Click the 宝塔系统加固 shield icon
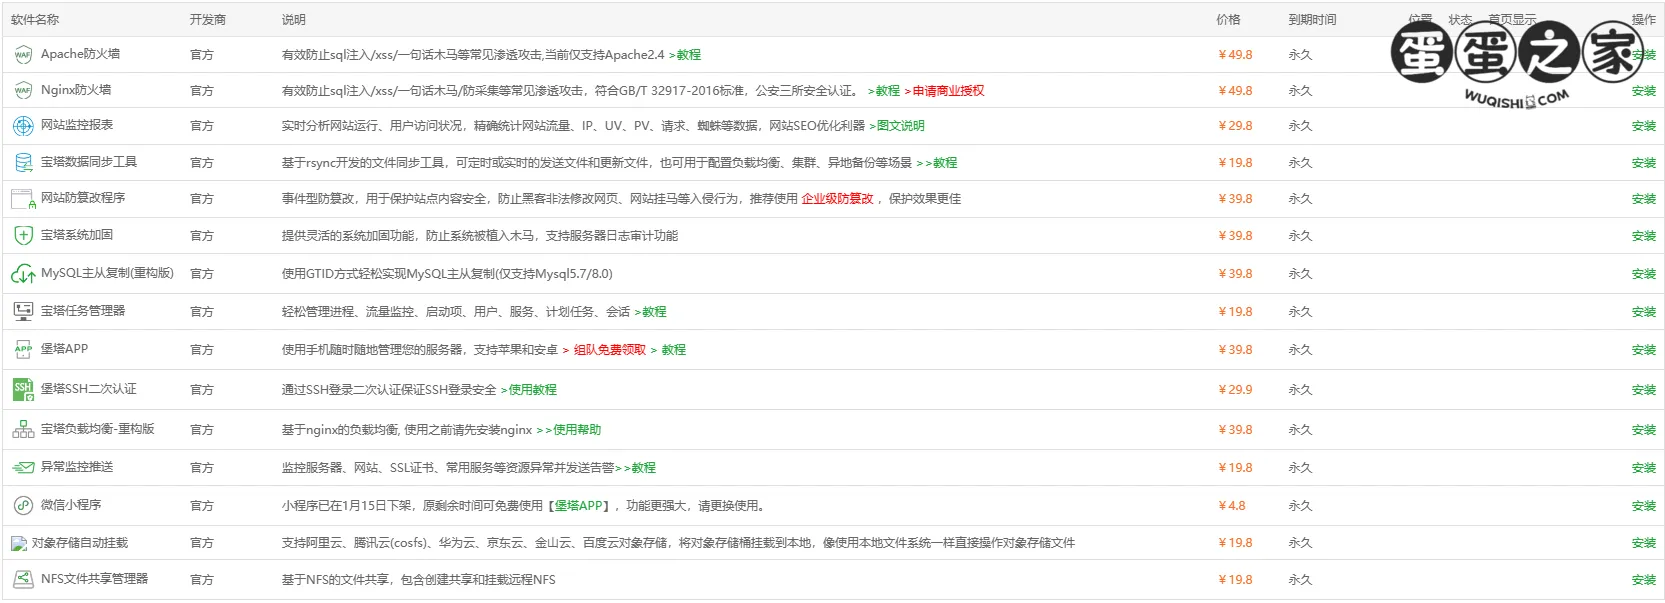This screenshot has width=1665, height=603. (x=23, y=236)
